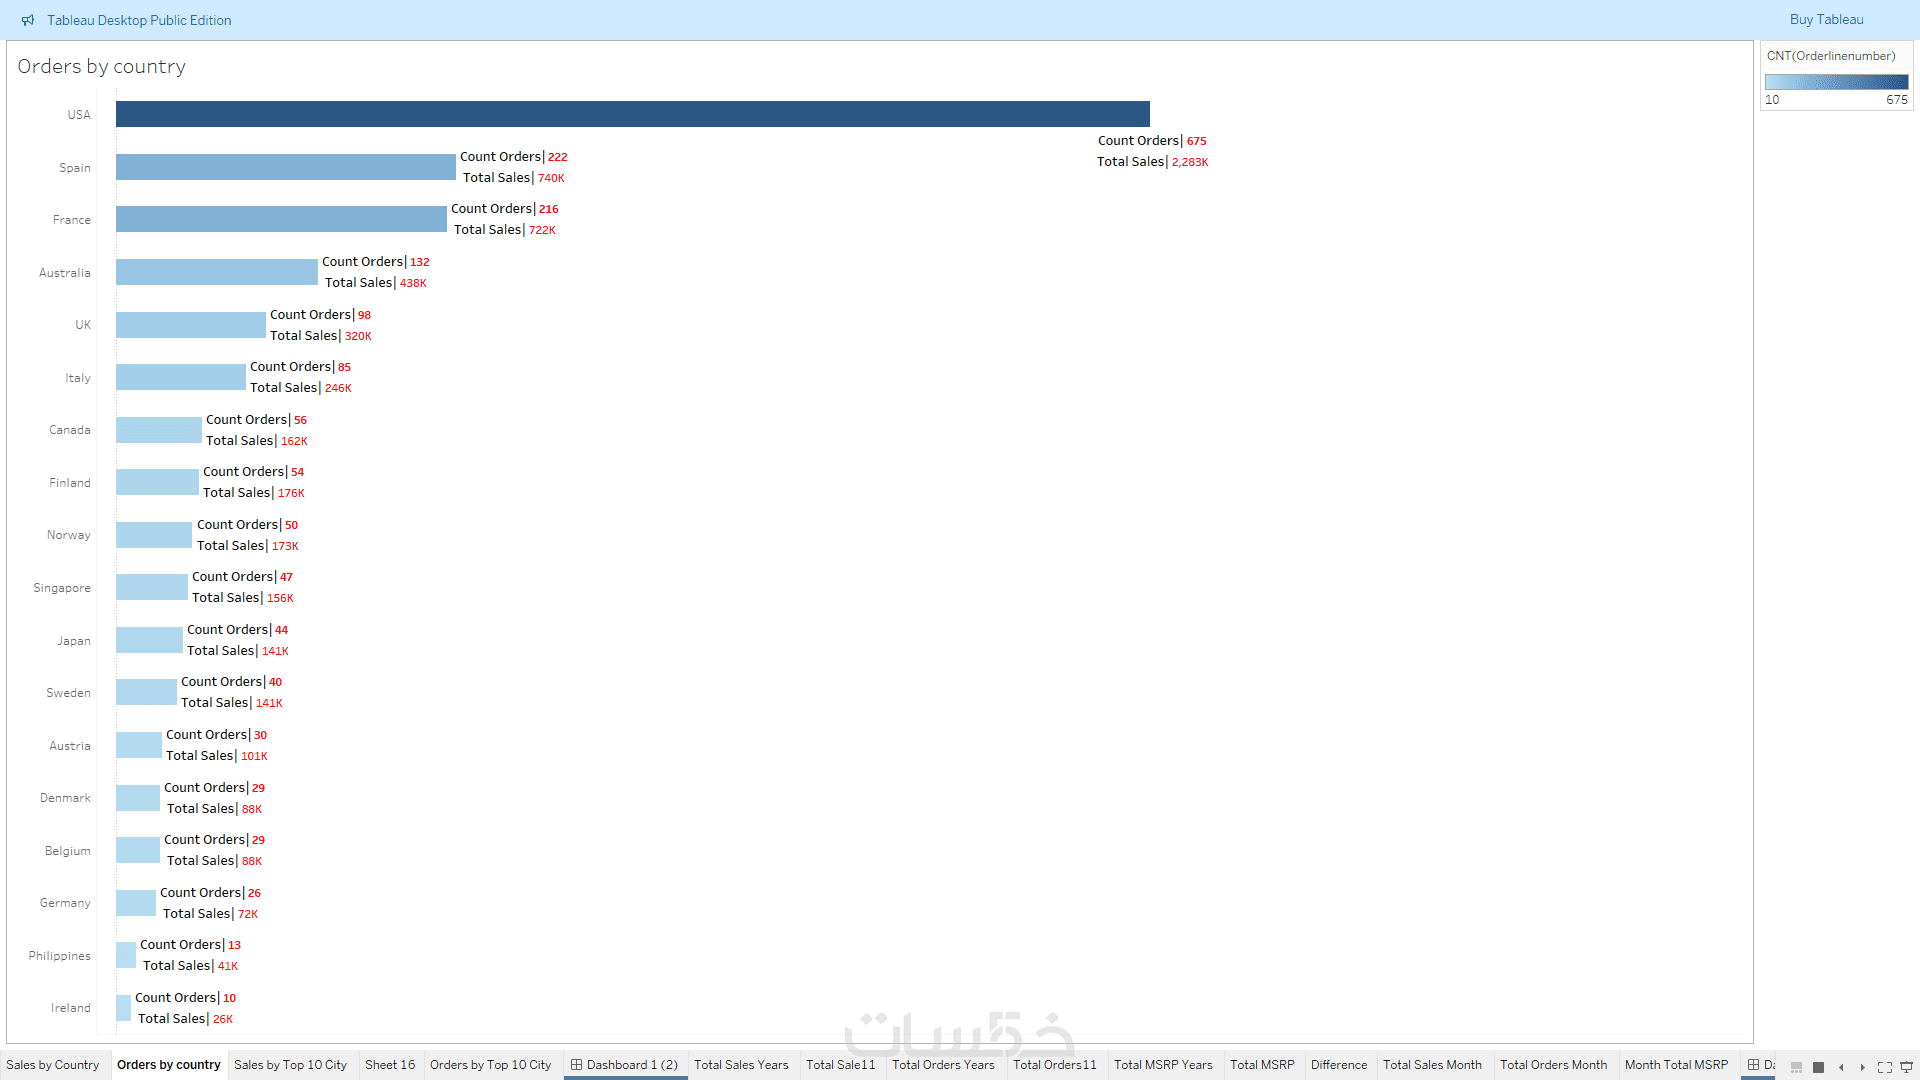The height and width of the screenshot is (1080, 1920).
Task: Switch to Sales by Country tab
Action: coord(53,1065)
